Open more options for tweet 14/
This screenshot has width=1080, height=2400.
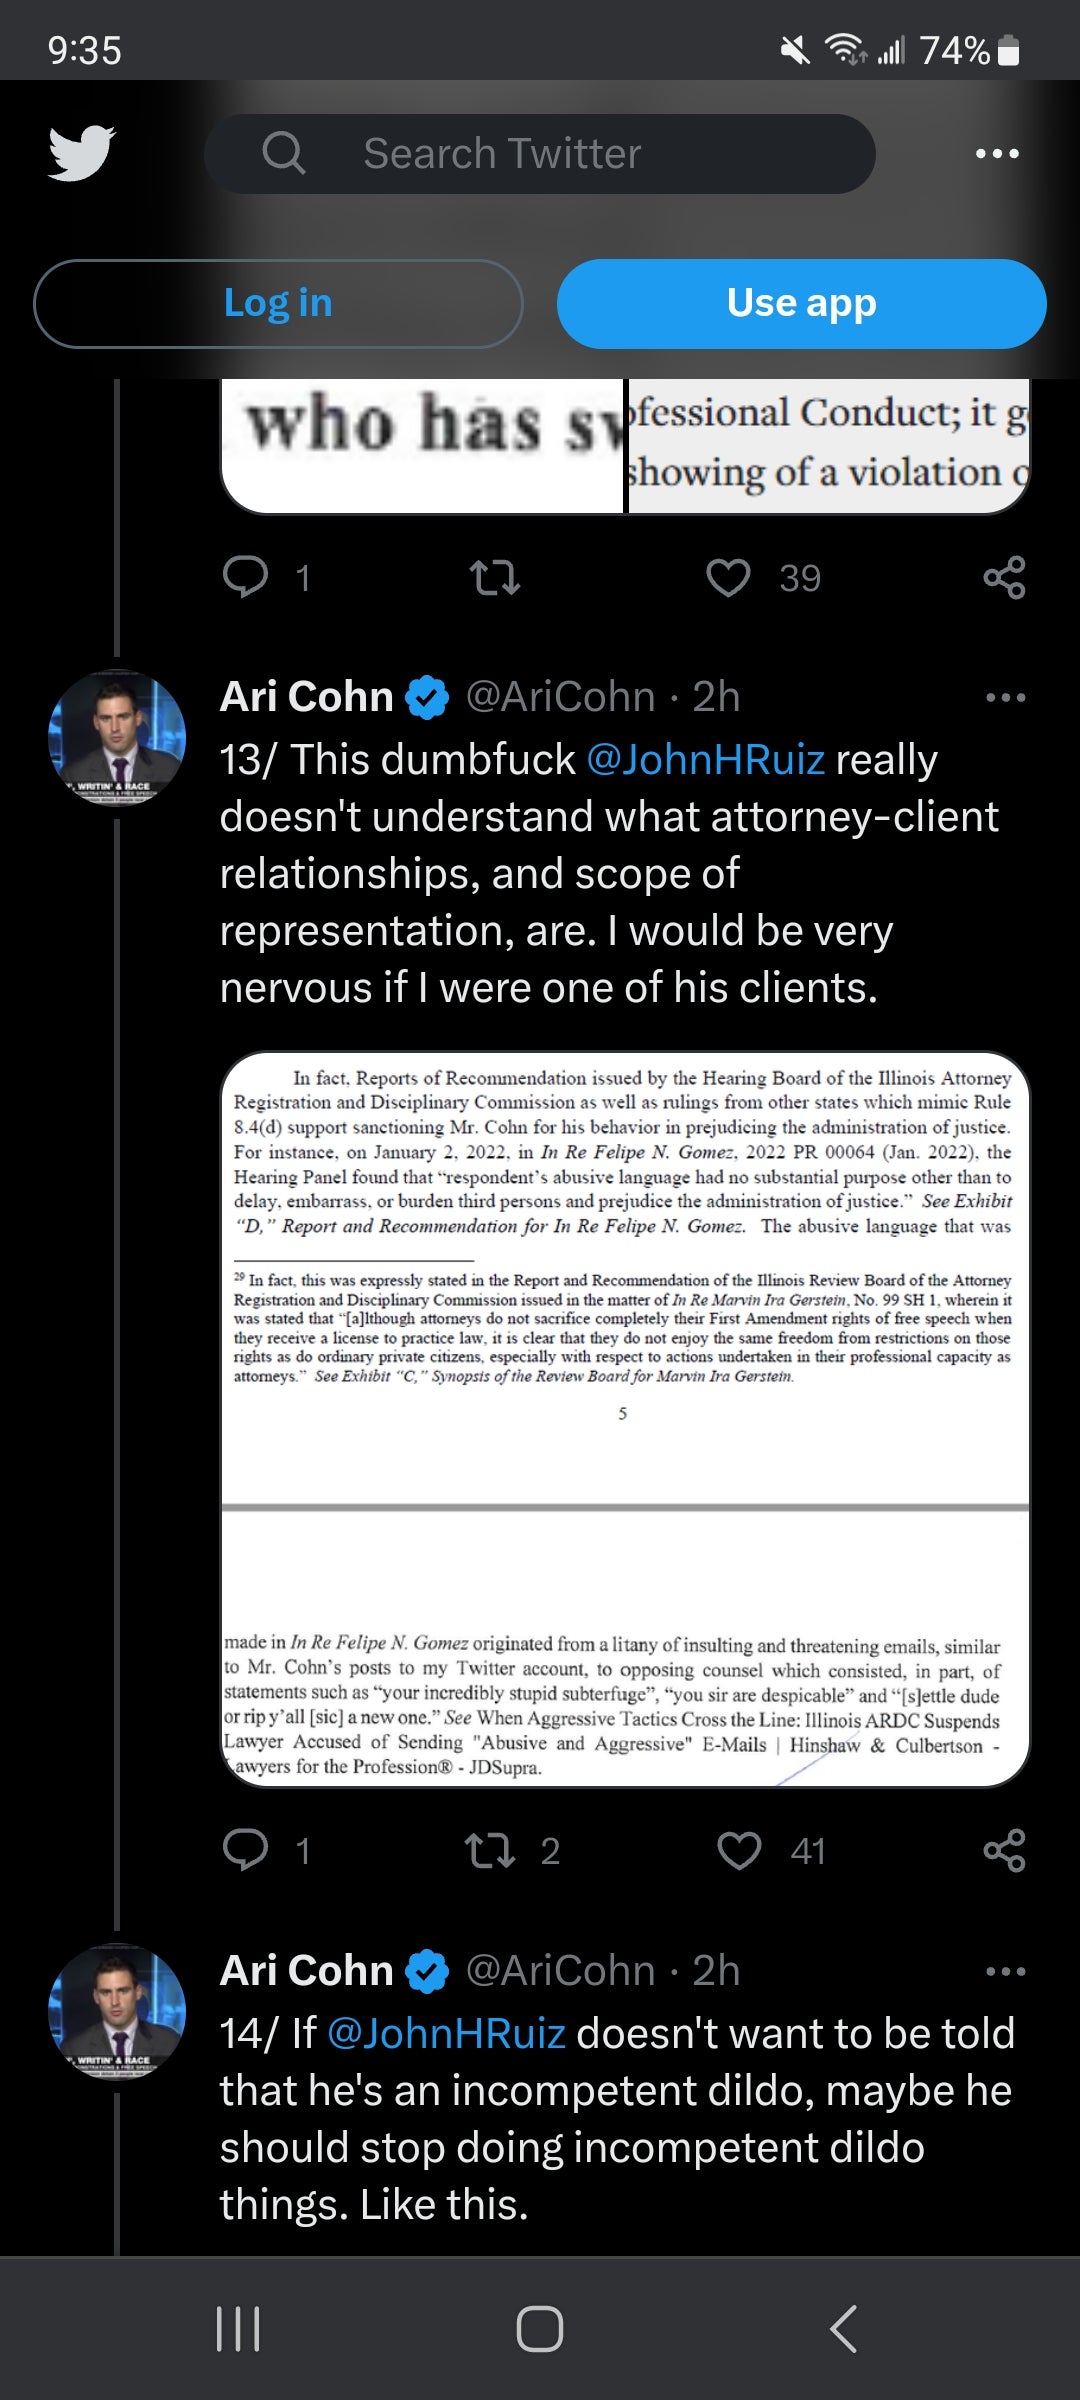(1005, 1971)
